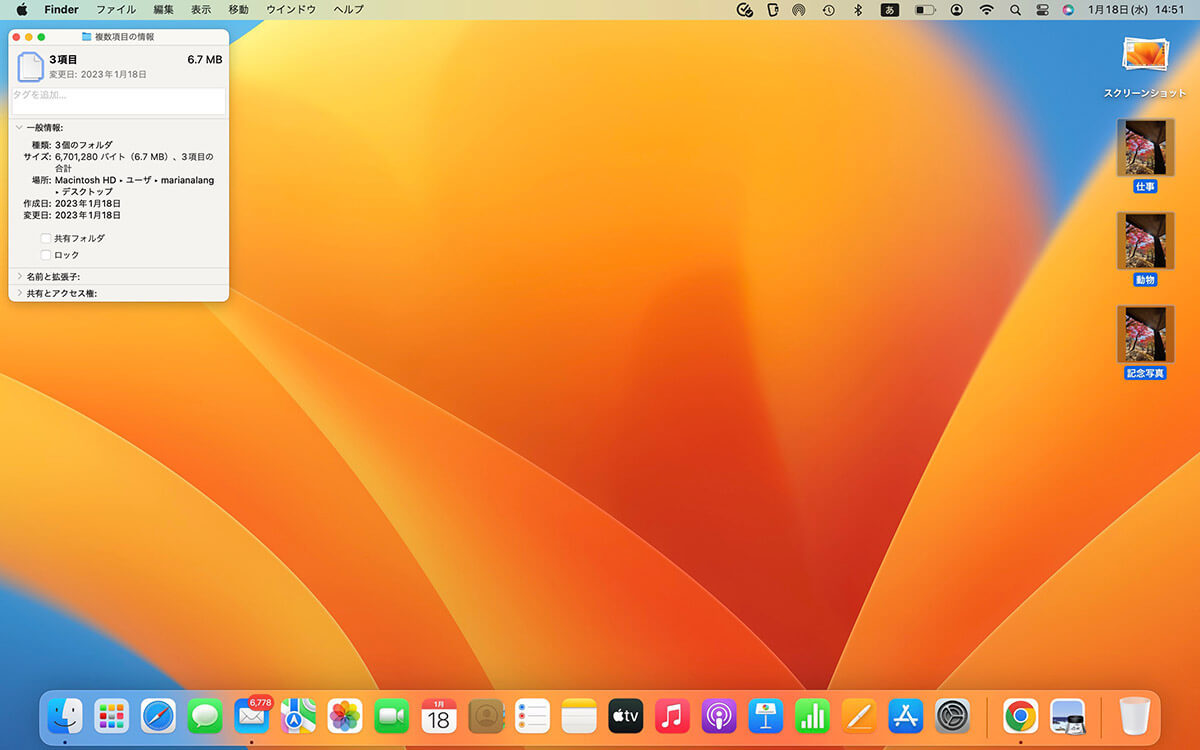Select the 動物 folder on desktop

tap(1145, 249)
